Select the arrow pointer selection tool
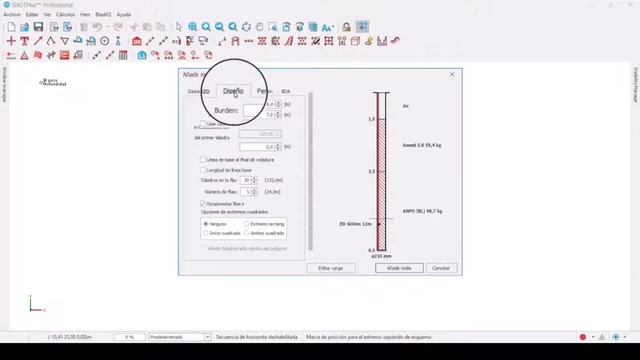 tap(179, 27)
